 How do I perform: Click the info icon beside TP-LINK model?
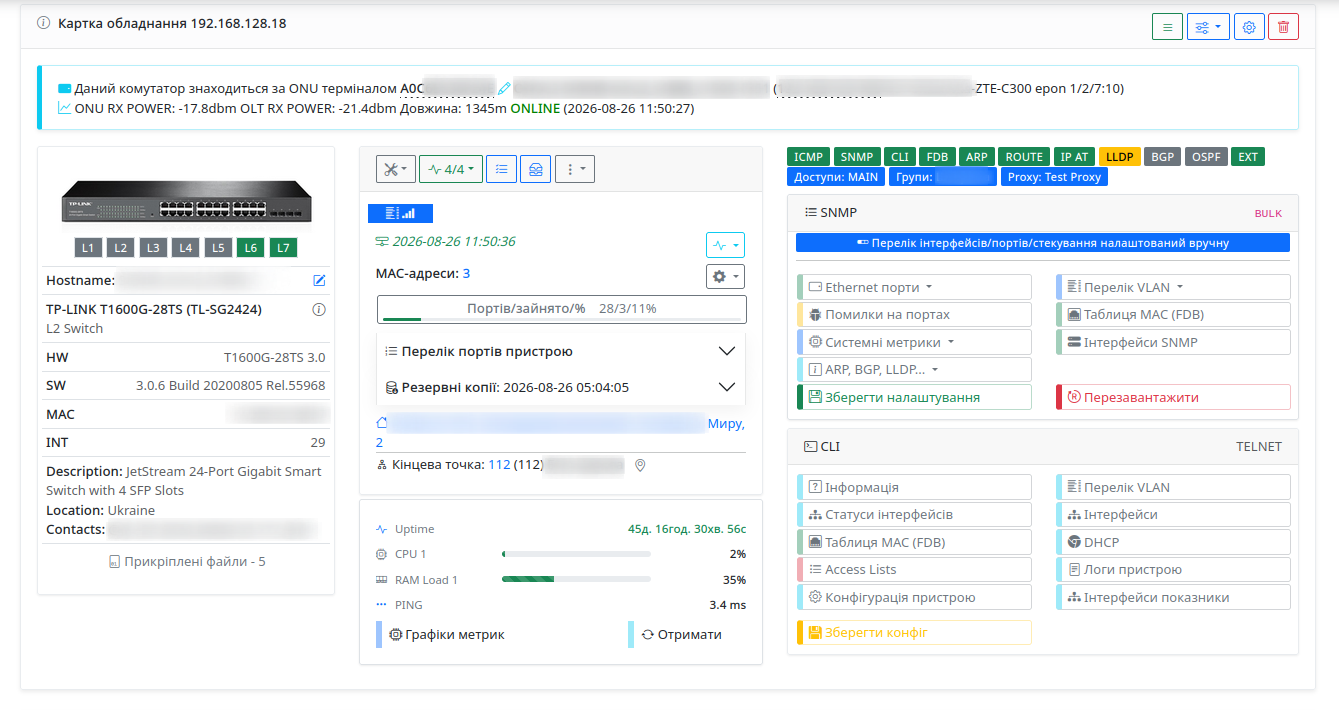pos(319,310)
